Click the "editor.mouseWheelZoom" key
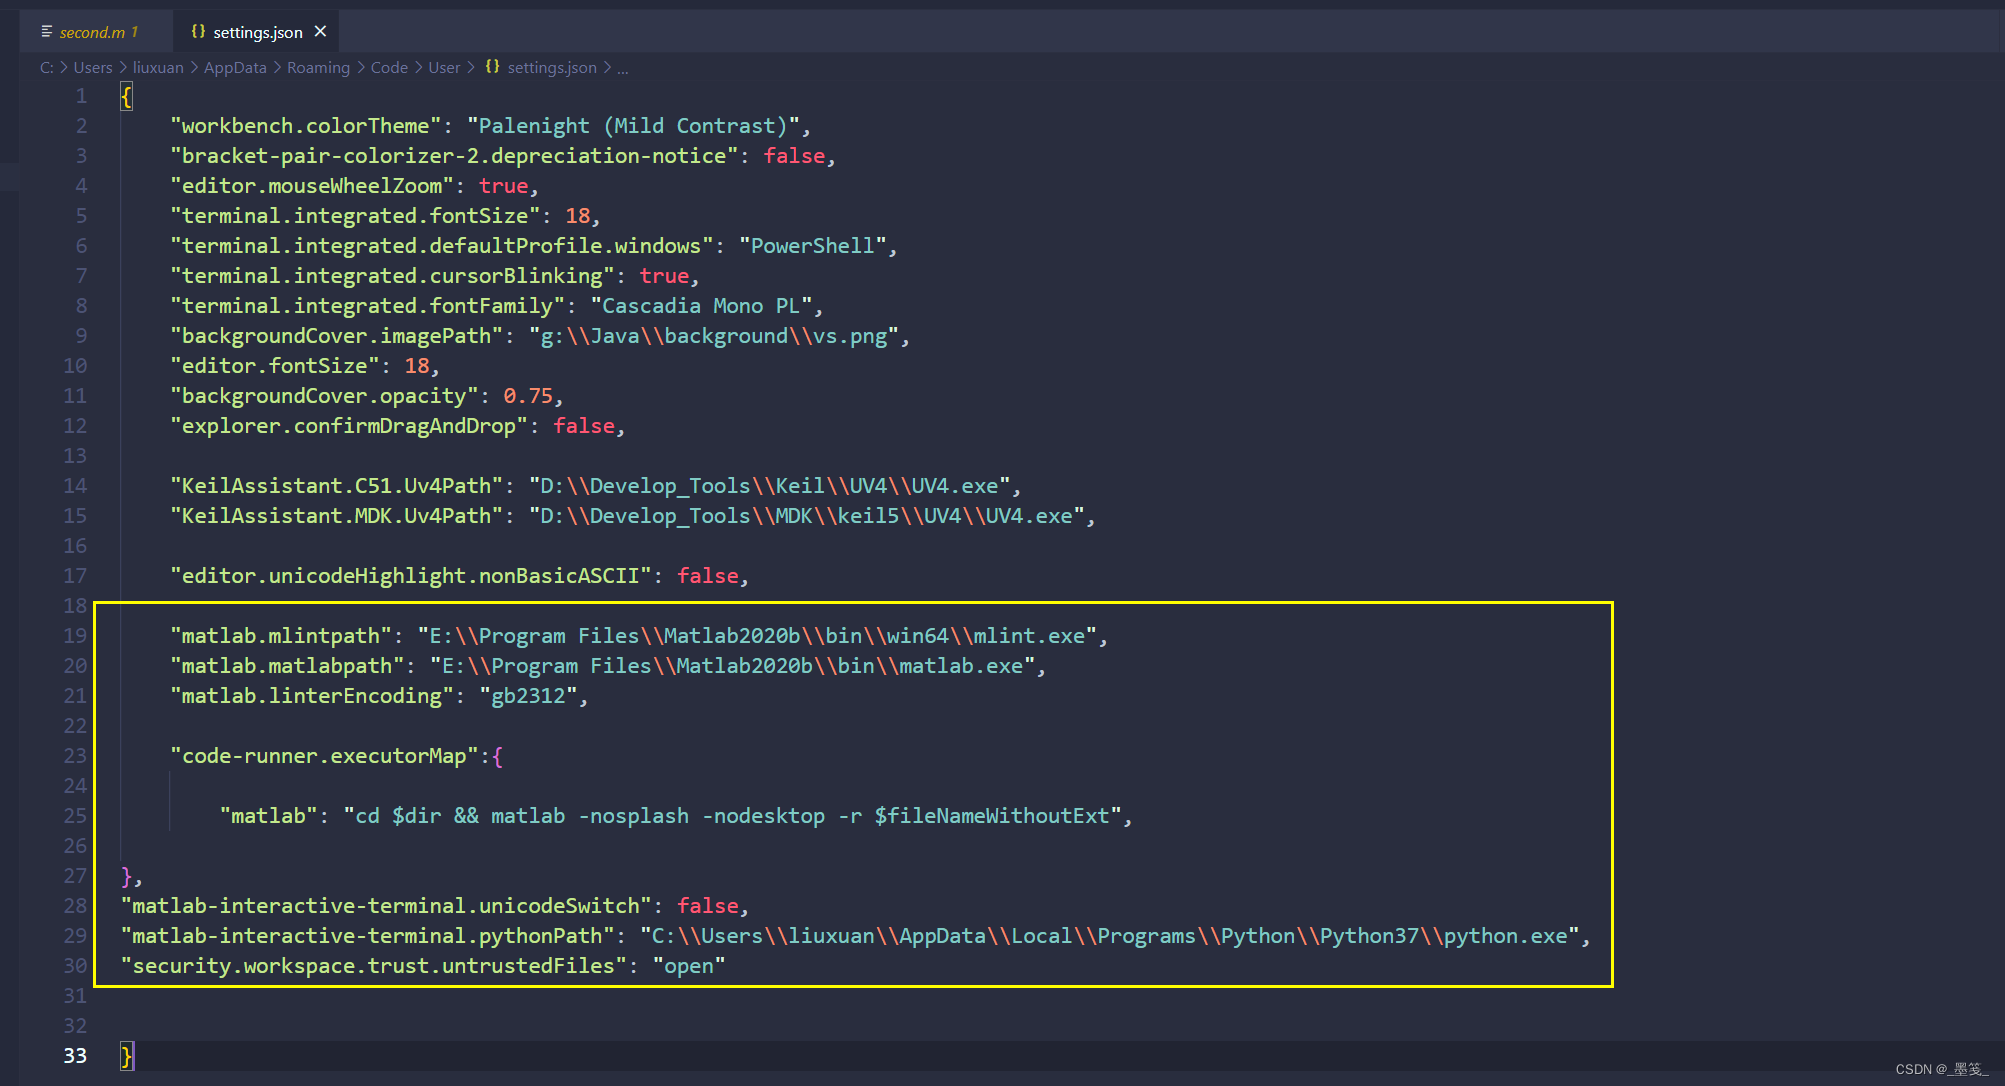 312,186
